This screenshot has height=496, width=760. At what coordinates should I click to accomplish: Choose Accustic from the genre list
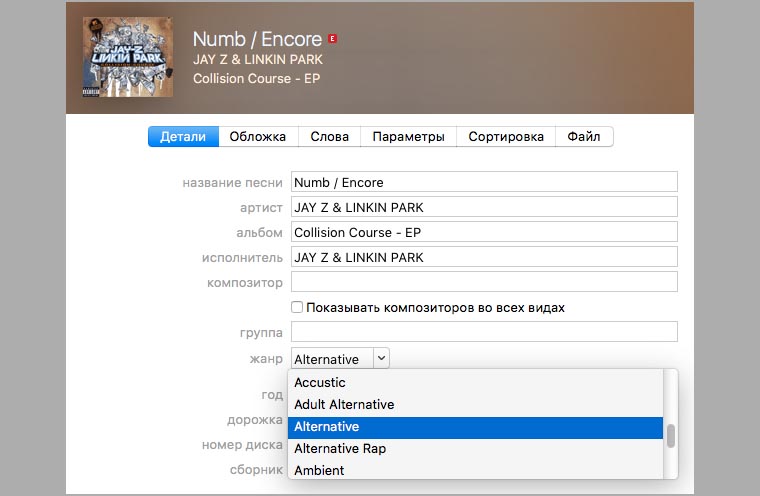[475, 382]
